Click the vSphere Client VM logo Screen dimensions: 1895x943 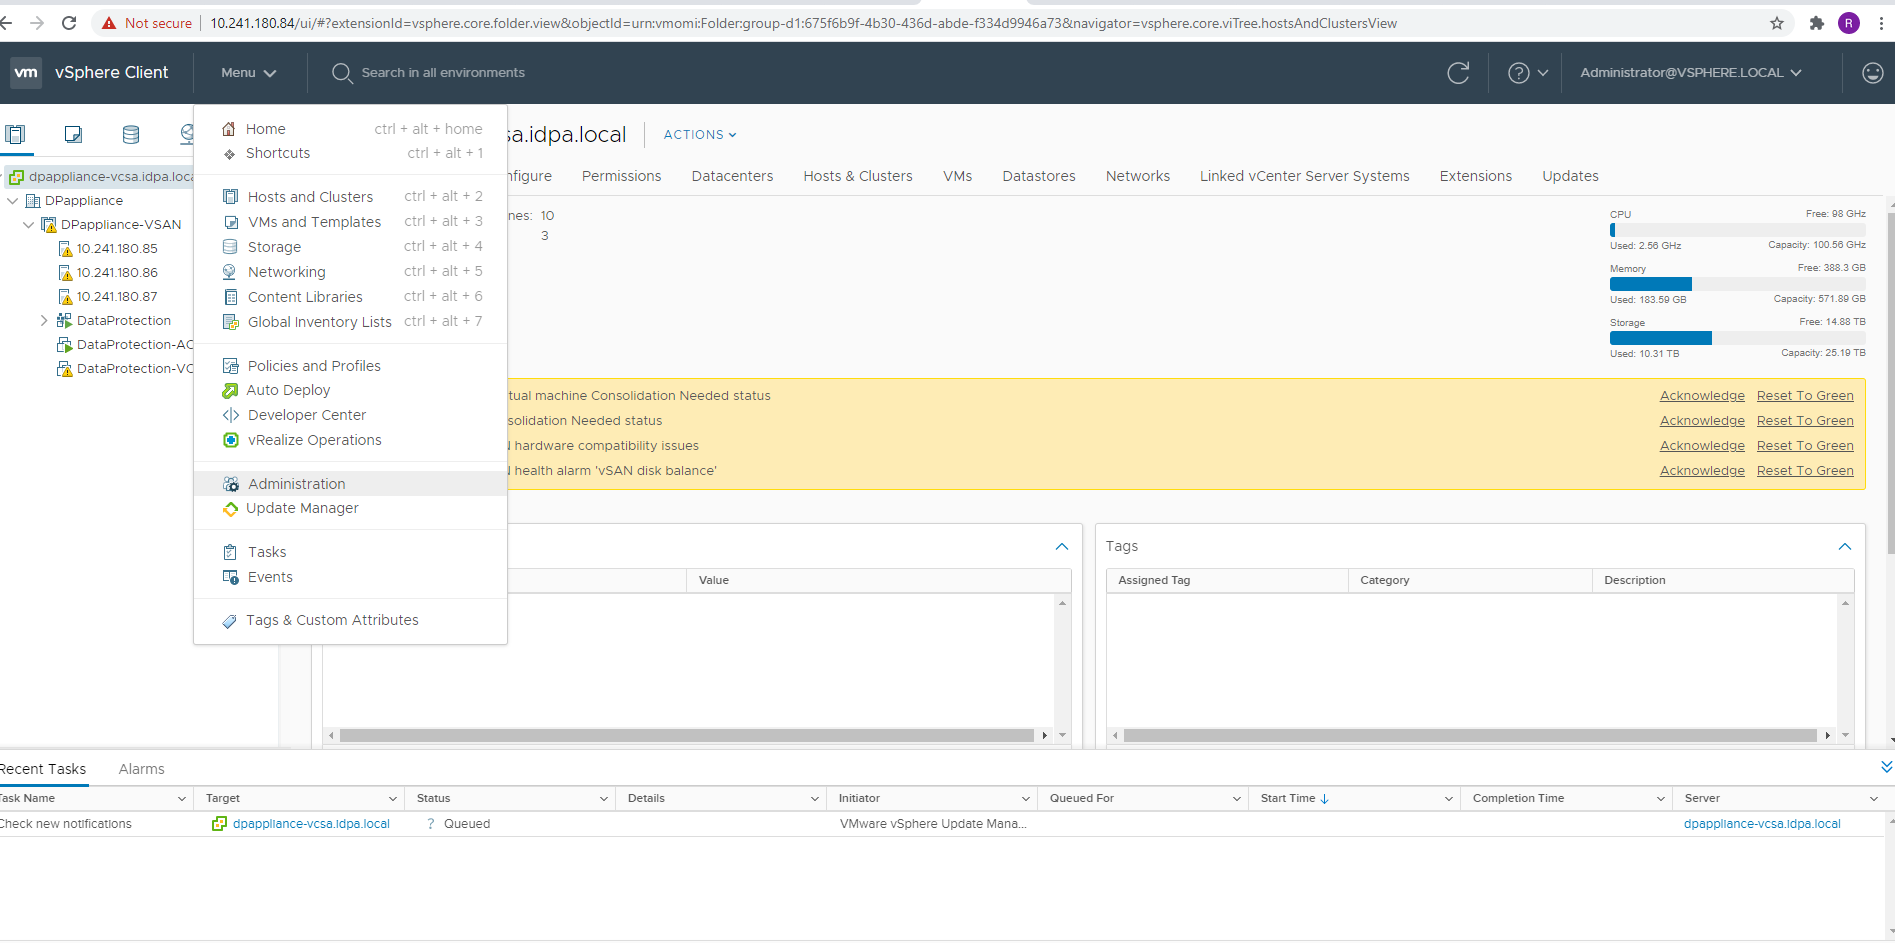(x=26, y=71)
